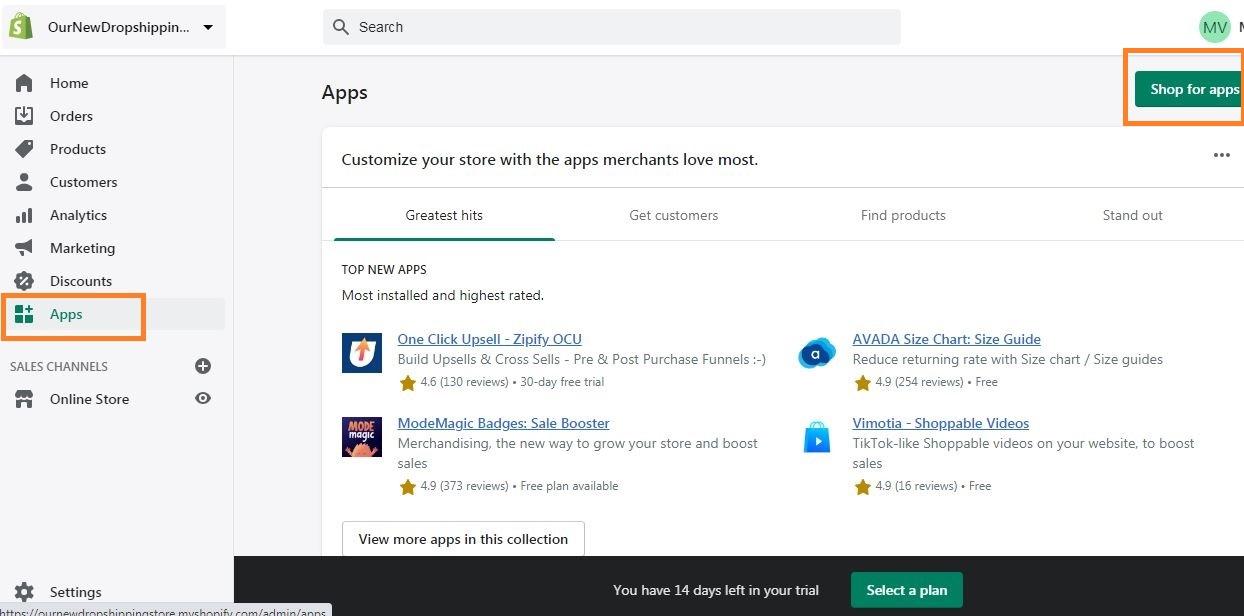Open Online Store sales channel
The height and width of the screenshot is (616, 1244).
(x=90, y=399)
